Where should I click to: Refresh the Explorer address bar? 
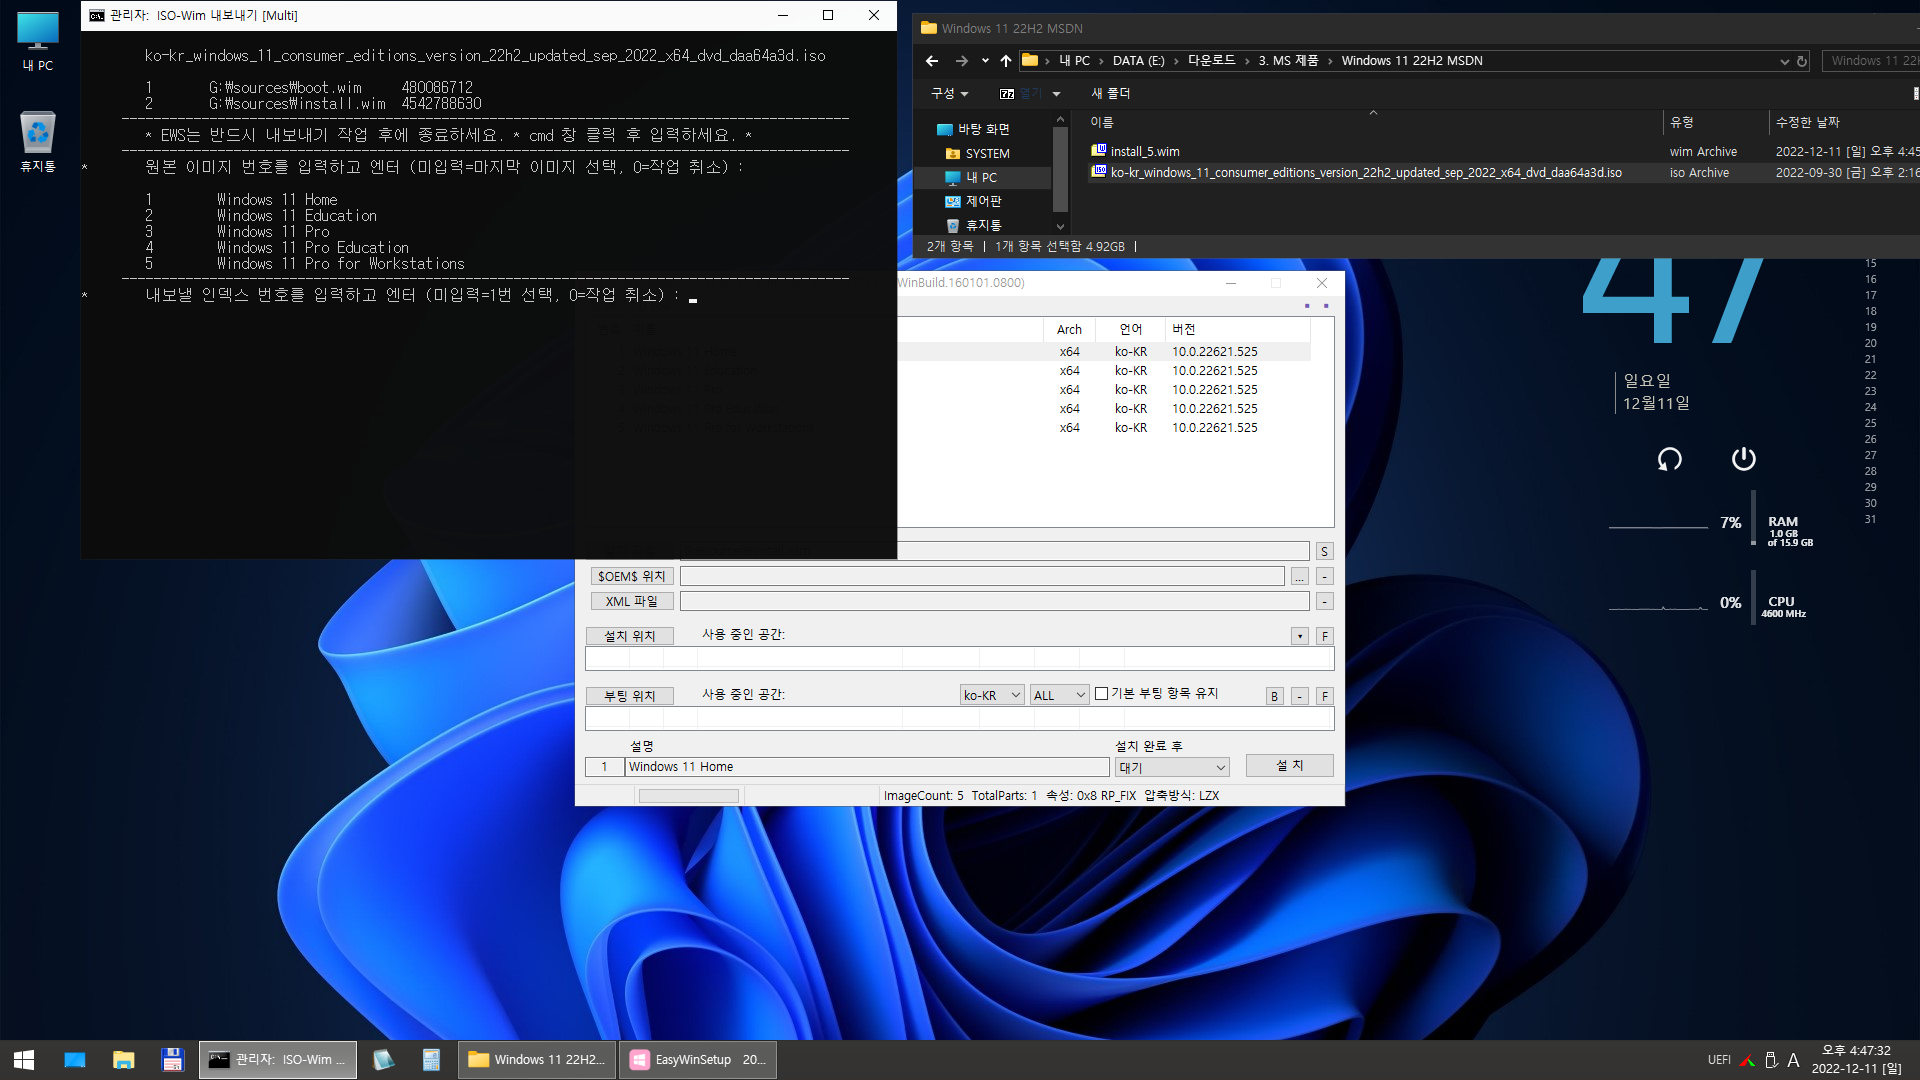click(1802, 61)
